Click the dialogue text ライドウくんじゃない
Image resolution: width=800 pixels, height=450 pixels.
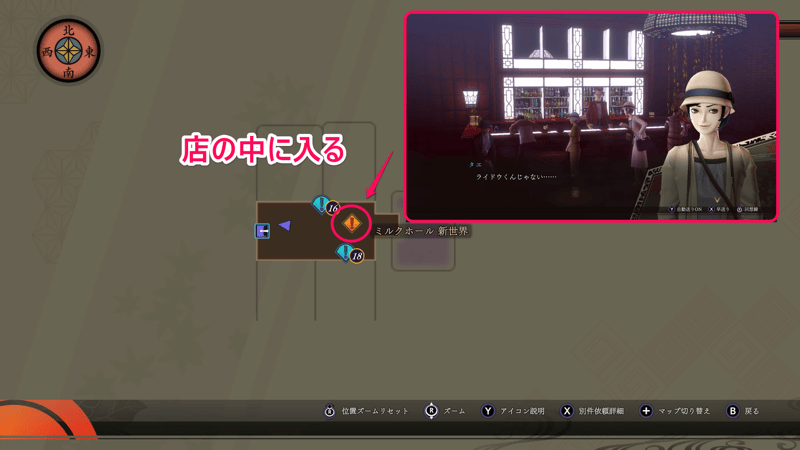516,177
